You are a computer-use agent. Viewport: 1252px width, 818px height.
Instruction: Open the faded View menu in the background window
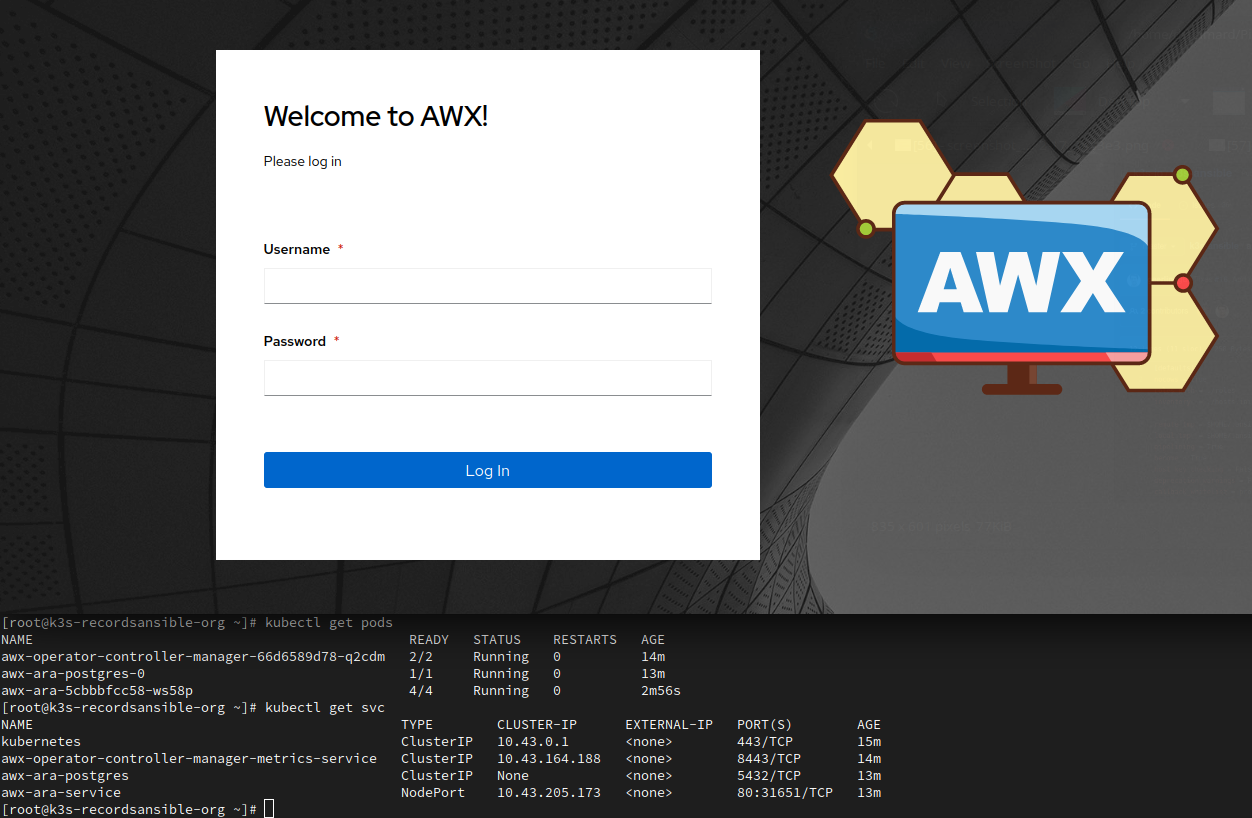(955, 63)
